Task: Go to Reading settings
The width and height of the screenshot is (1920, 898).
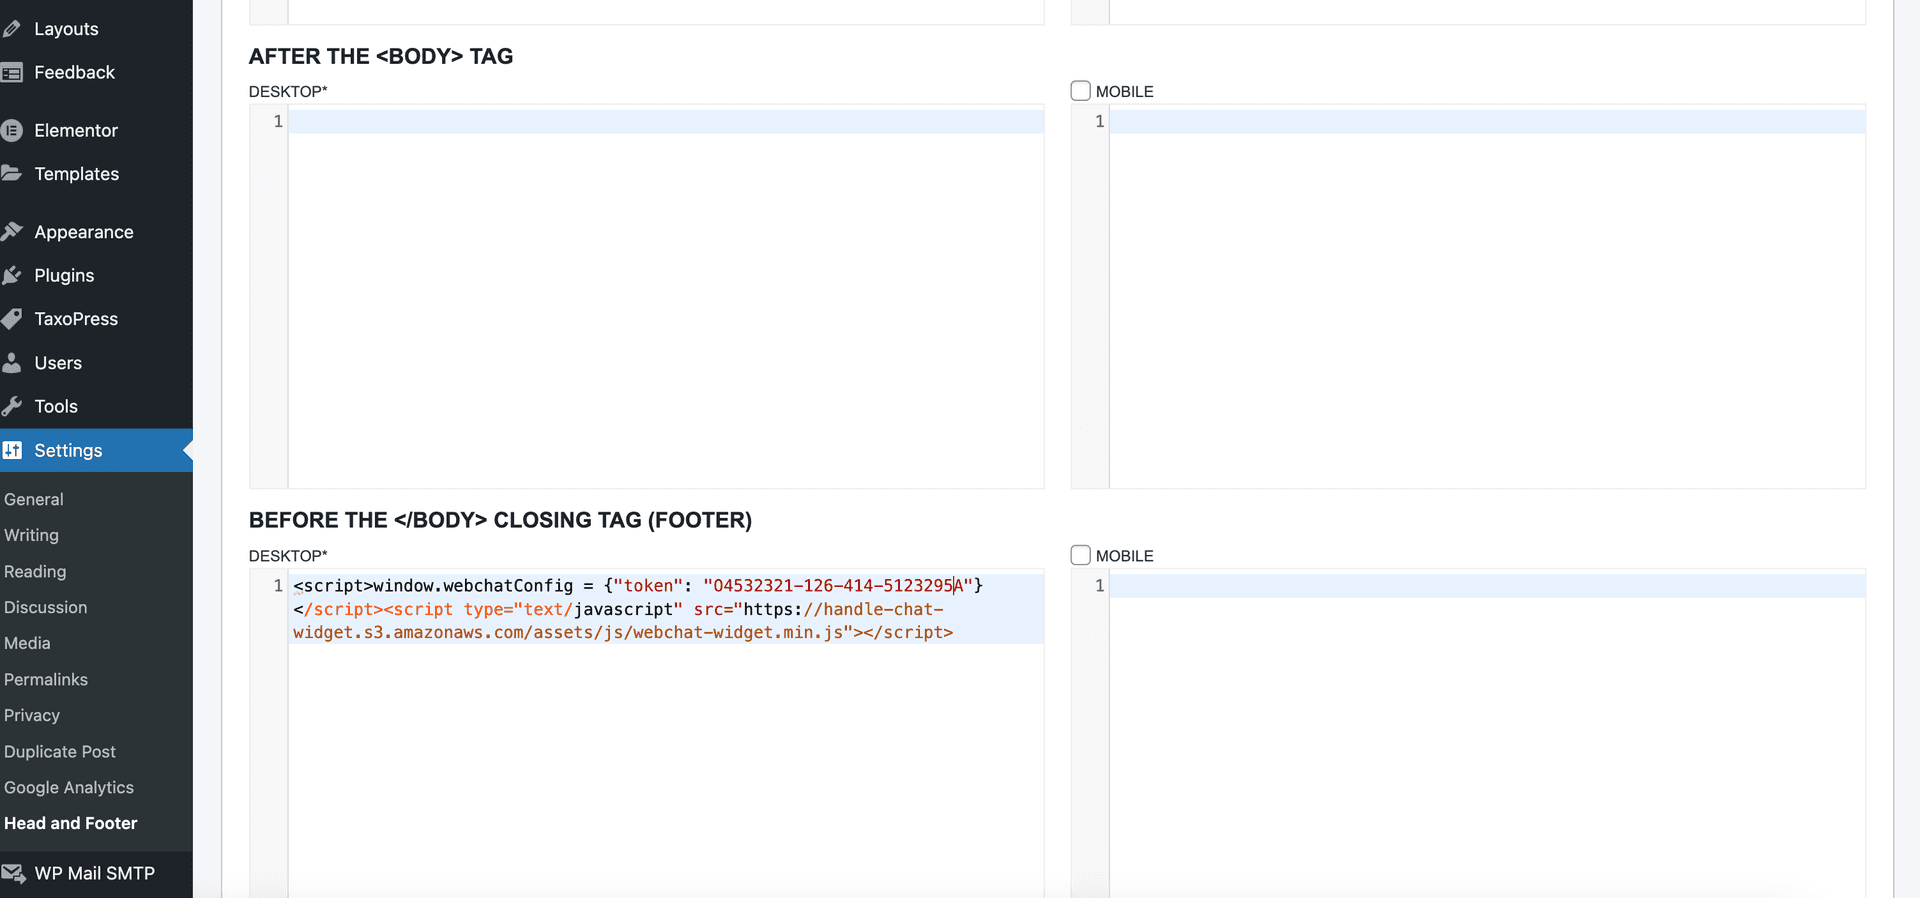Action: [x=35, y=571]
